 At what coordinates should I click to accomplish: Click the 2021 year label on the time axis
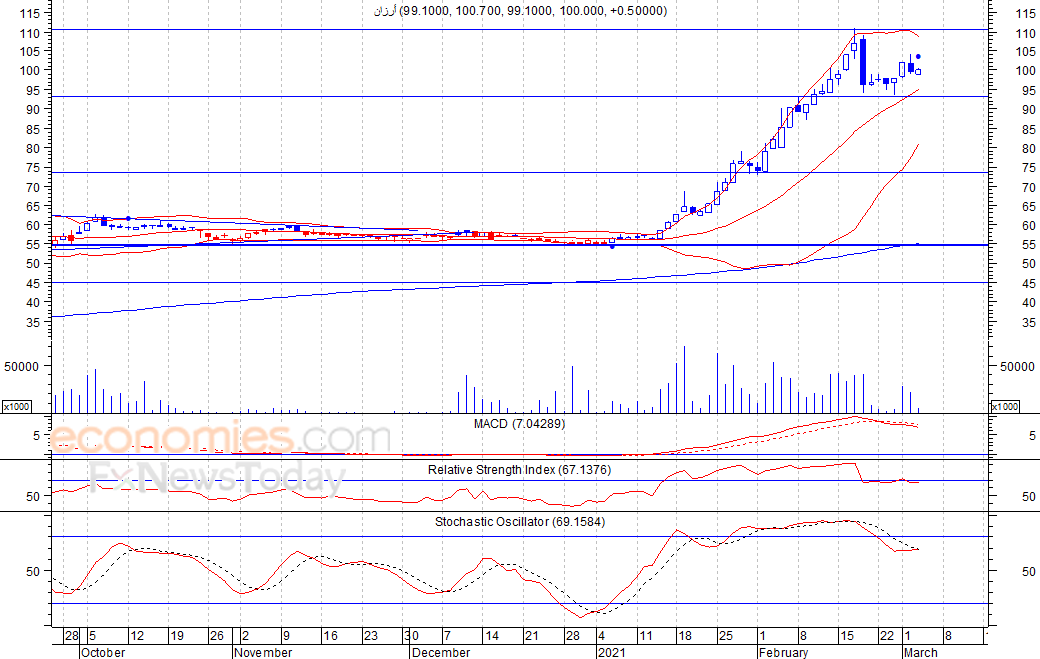(x=613, y=652)
